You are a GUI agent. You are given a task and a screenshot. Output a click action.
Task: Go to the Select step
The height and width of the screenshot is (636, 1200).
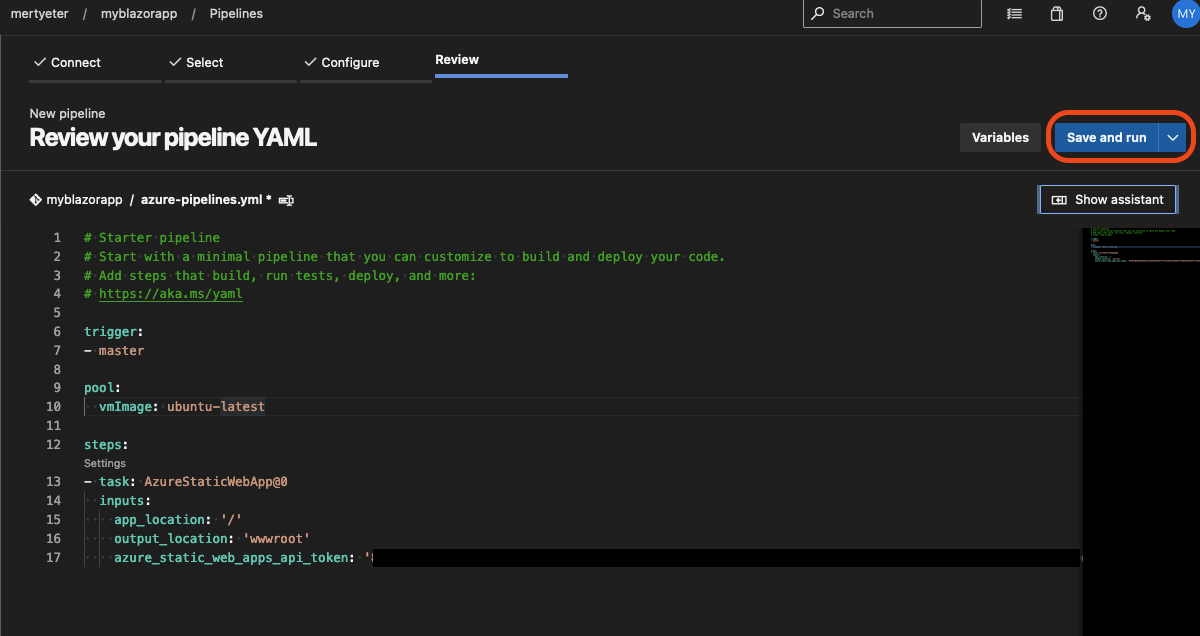(196, 62)
